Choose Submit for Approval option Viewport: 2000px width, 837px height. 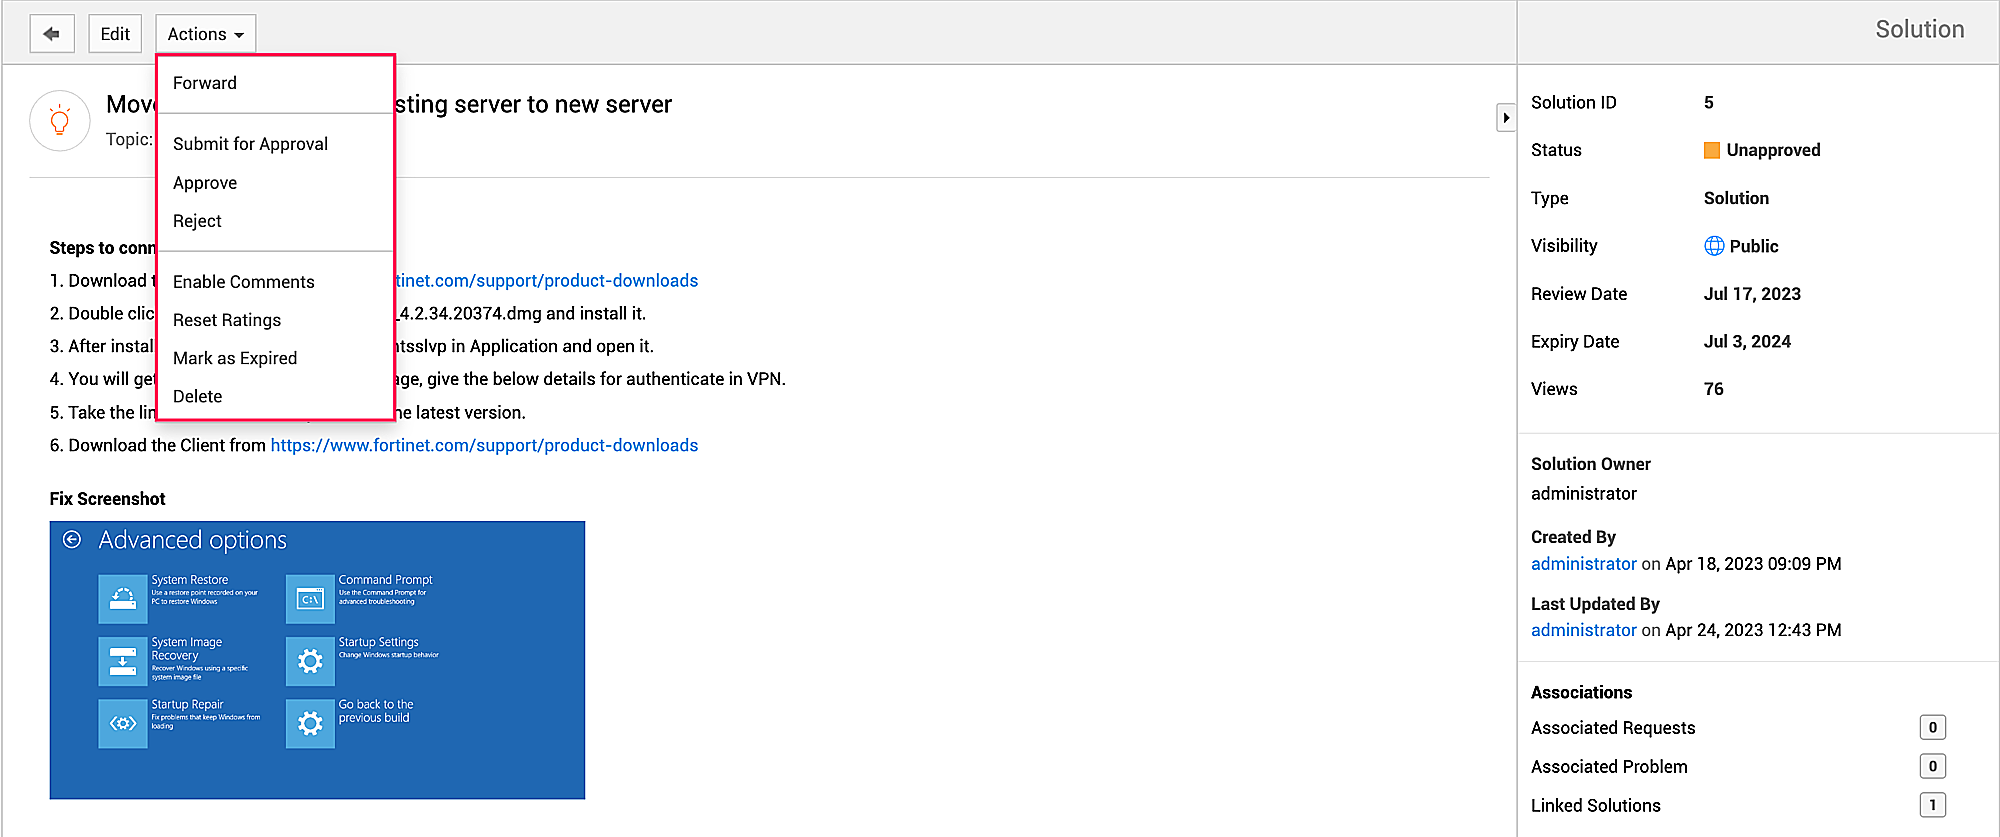pyautogui.click(x=250, y=144)
